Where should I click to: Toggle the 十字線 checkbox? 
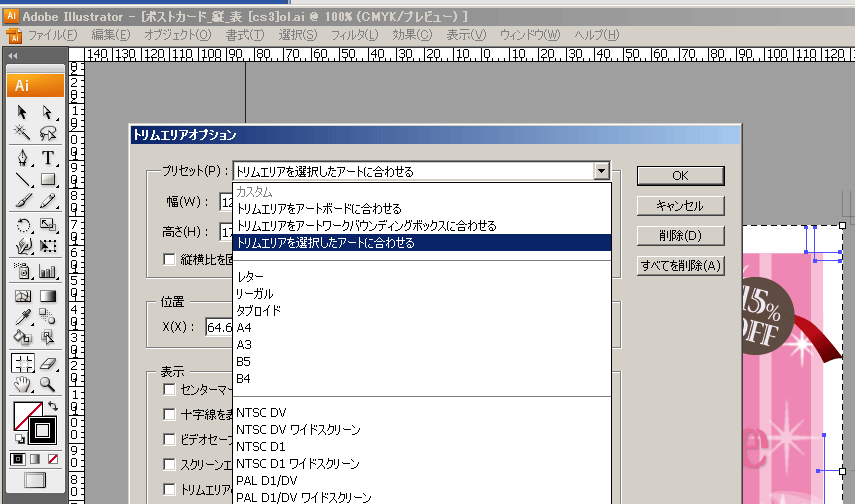pyautogui.click(x=170, y=414)
